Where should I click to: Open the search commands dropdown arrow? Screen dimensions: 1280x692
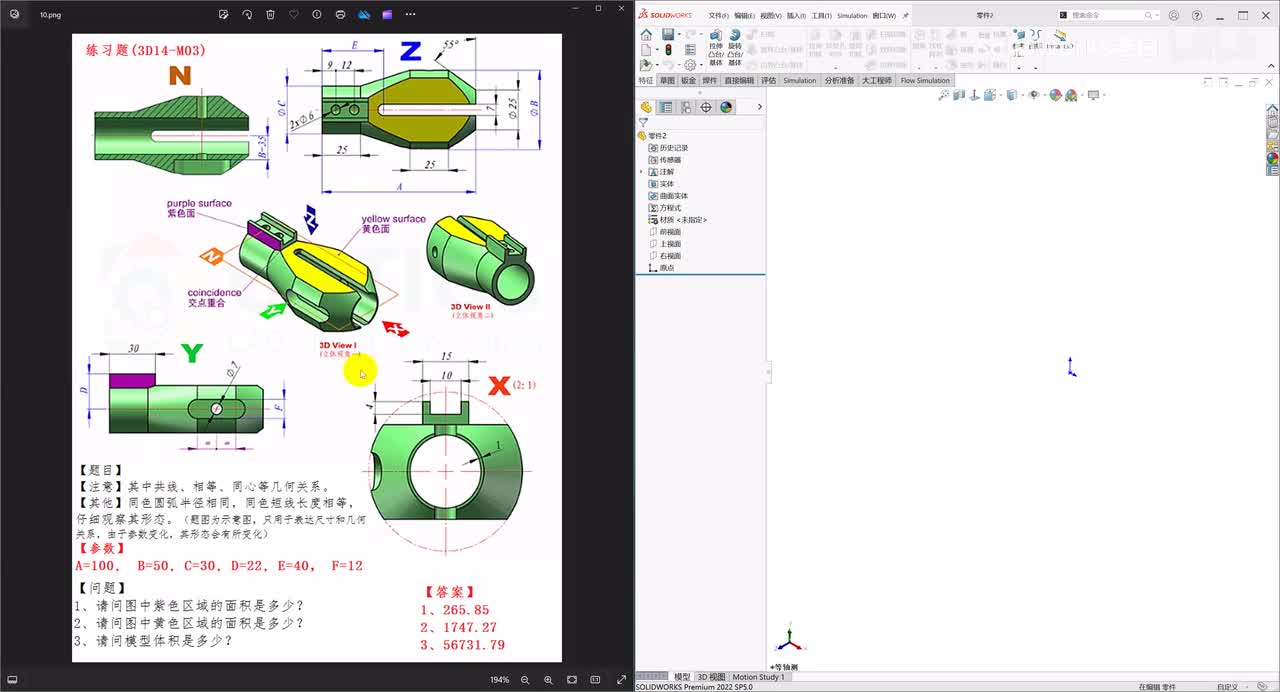click(1155, 15)
